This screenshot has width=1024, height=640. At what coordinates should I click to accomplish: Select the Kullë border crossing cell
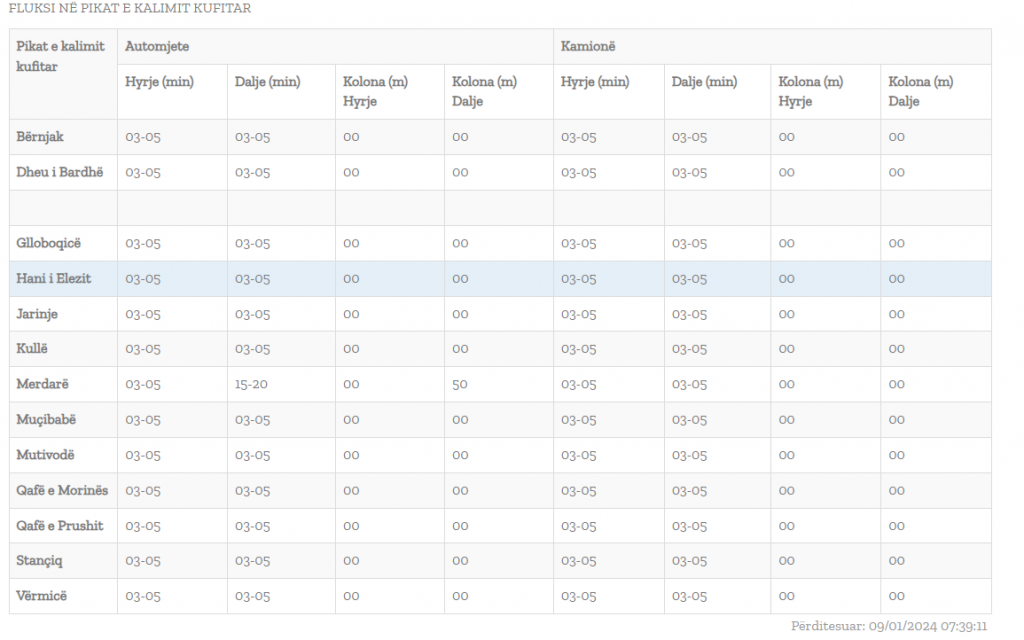point(32,349)
